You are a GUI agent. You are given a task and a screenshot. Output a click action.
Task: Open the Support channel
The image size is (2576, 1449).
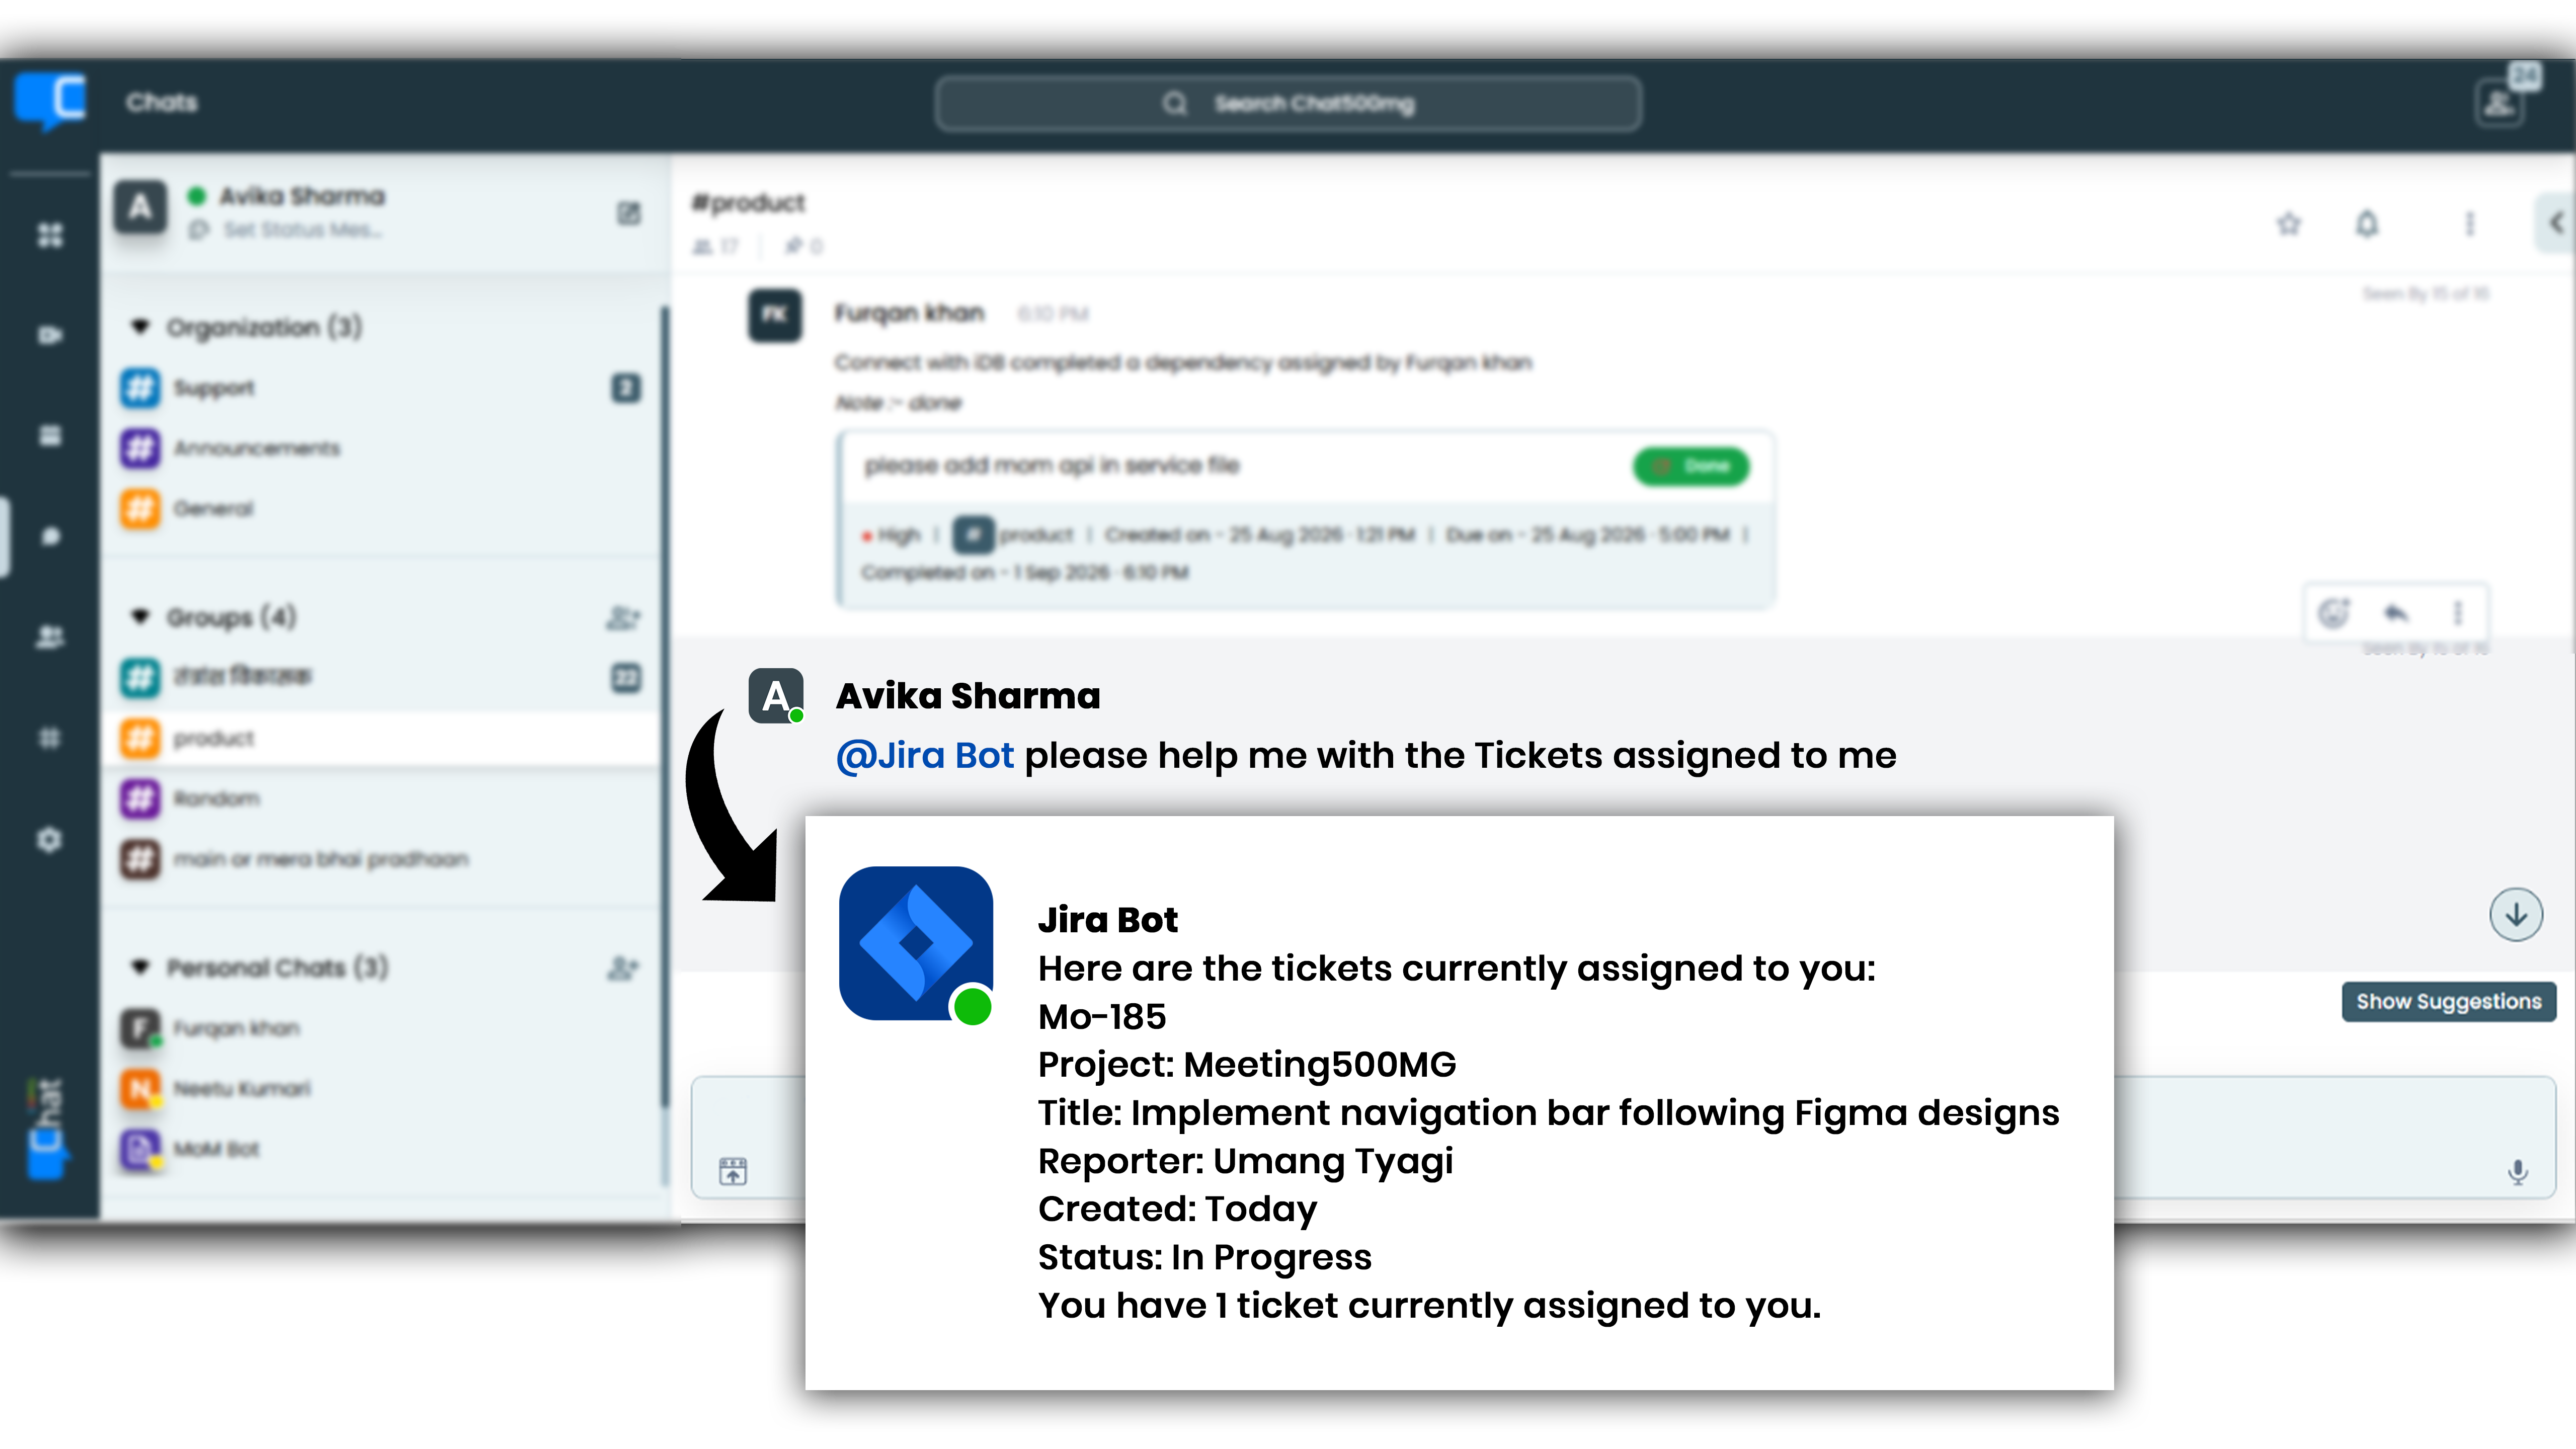click(380, 388)
